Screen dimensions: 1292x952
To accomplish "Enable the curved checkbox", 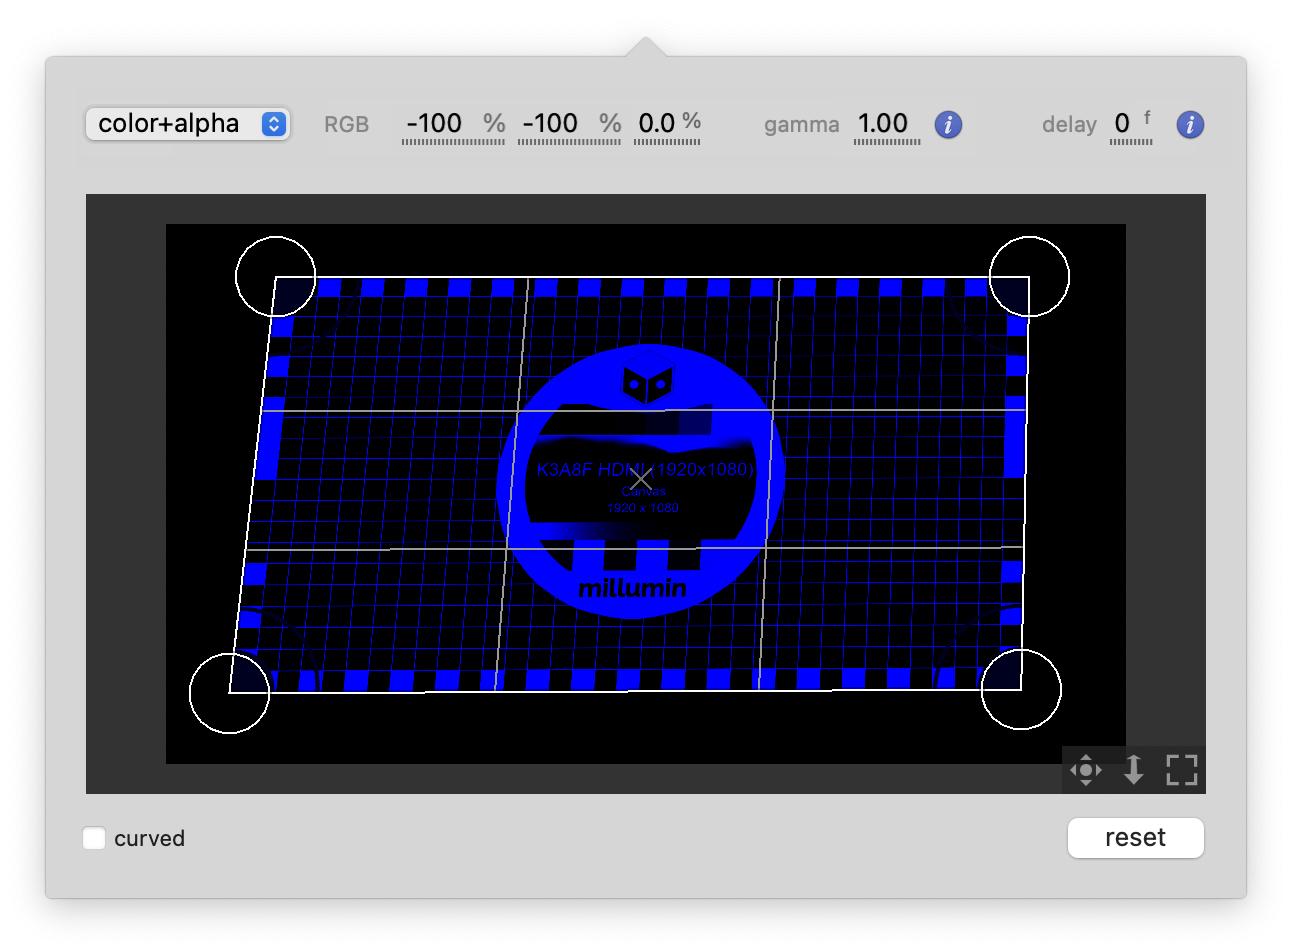I will point(95,838).
